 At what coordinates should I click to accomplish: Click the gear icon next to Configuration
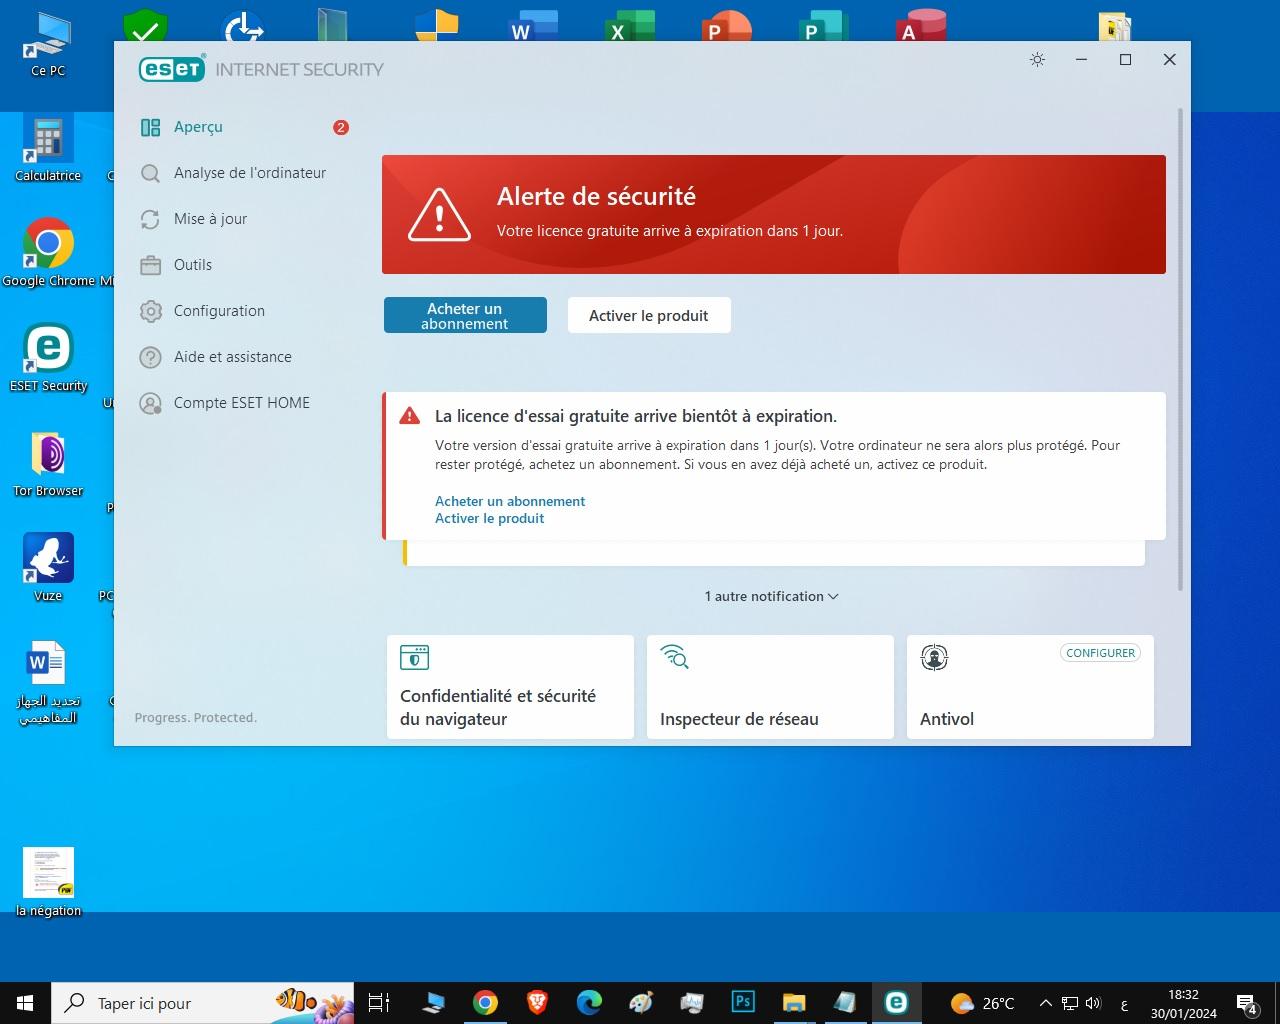tap(151, 311)
